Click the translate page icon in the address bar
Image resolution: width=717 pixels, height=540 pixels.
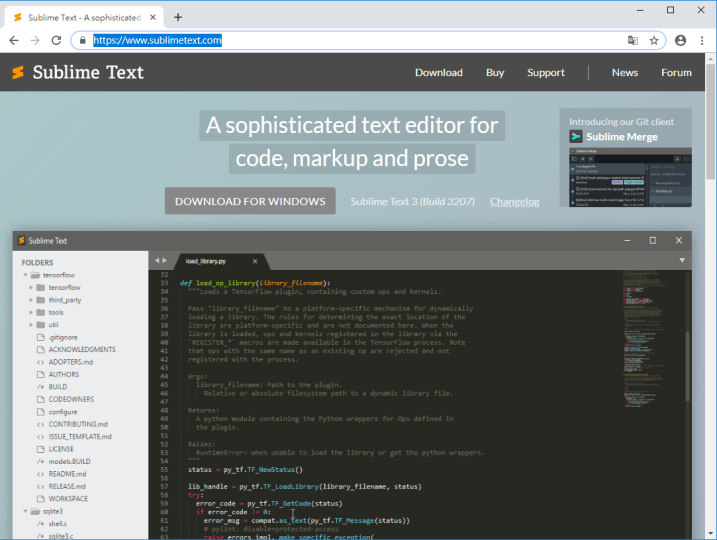point(632,41)
